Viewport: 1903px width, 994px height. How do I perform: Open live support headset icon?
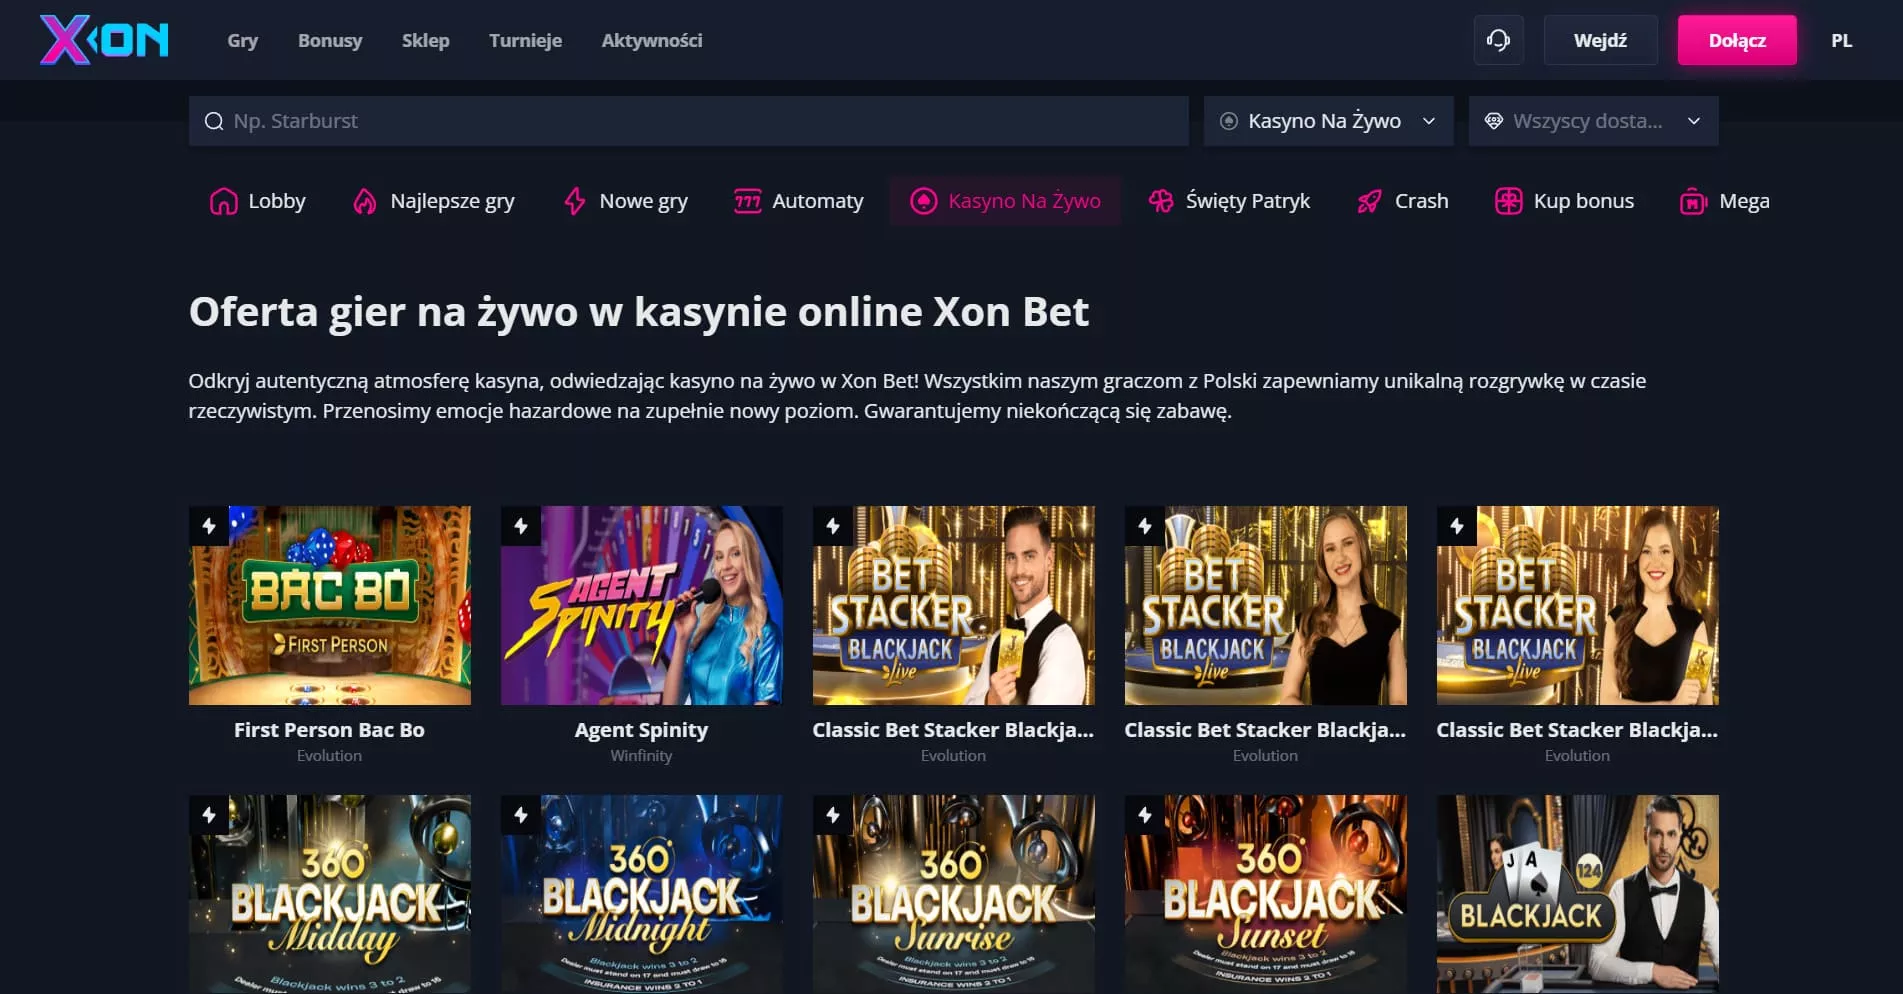(x=1498, y=40)
